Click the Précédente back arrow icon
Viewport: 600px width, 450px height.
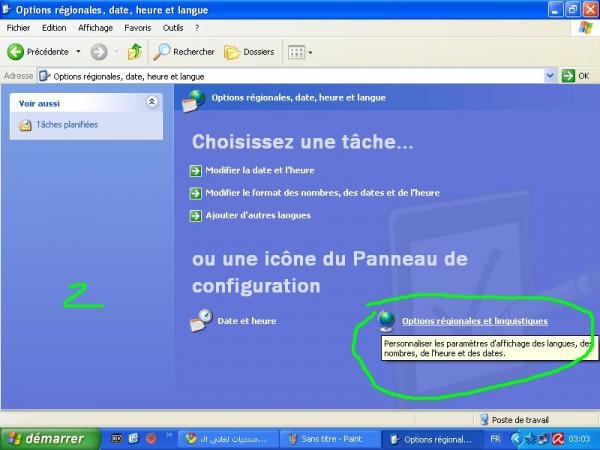16,51
